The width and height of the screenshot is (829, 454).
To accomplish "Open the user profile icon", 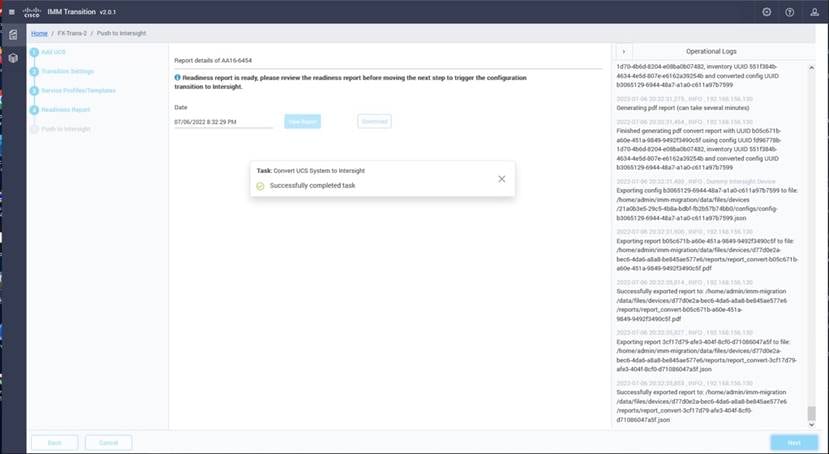I will 814,12.
